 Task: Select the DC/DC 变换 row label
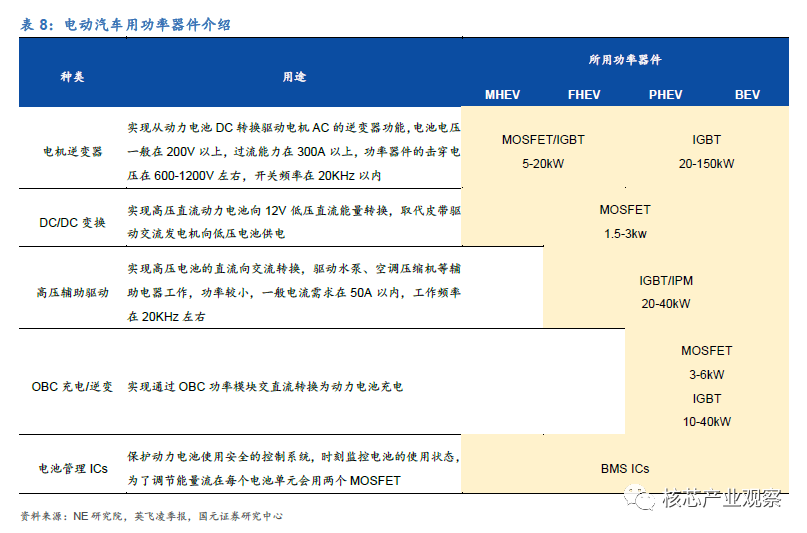(x=71, y=222)
